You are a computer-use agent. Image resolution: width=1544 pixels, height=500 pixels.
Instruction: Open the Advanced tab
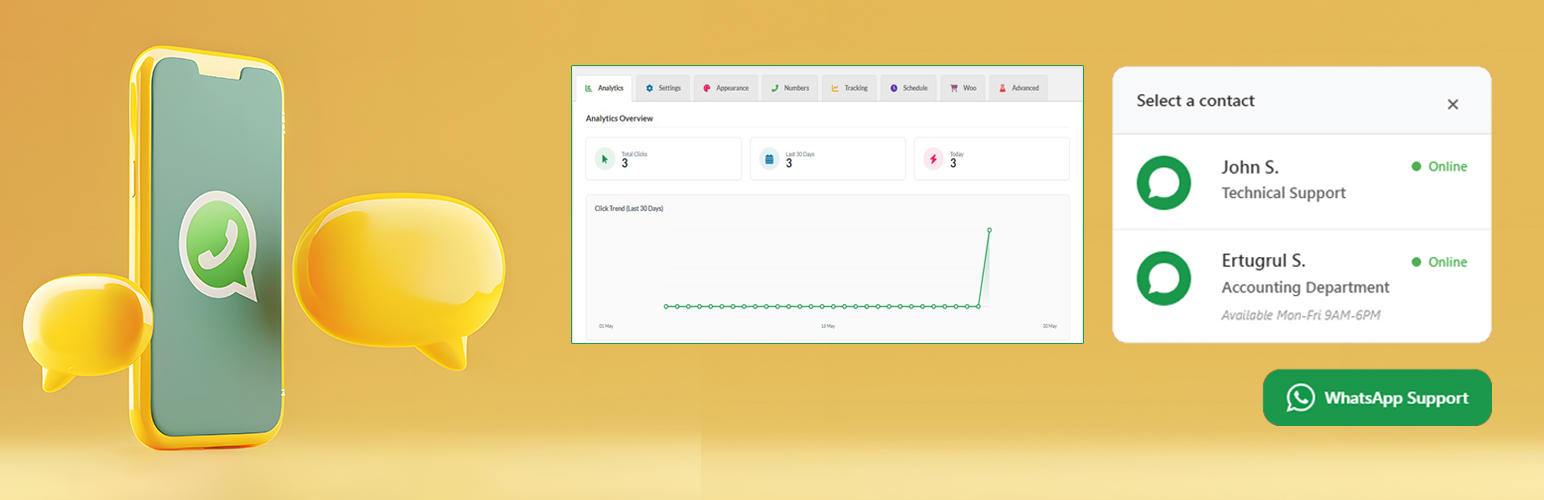[1019, 88]
